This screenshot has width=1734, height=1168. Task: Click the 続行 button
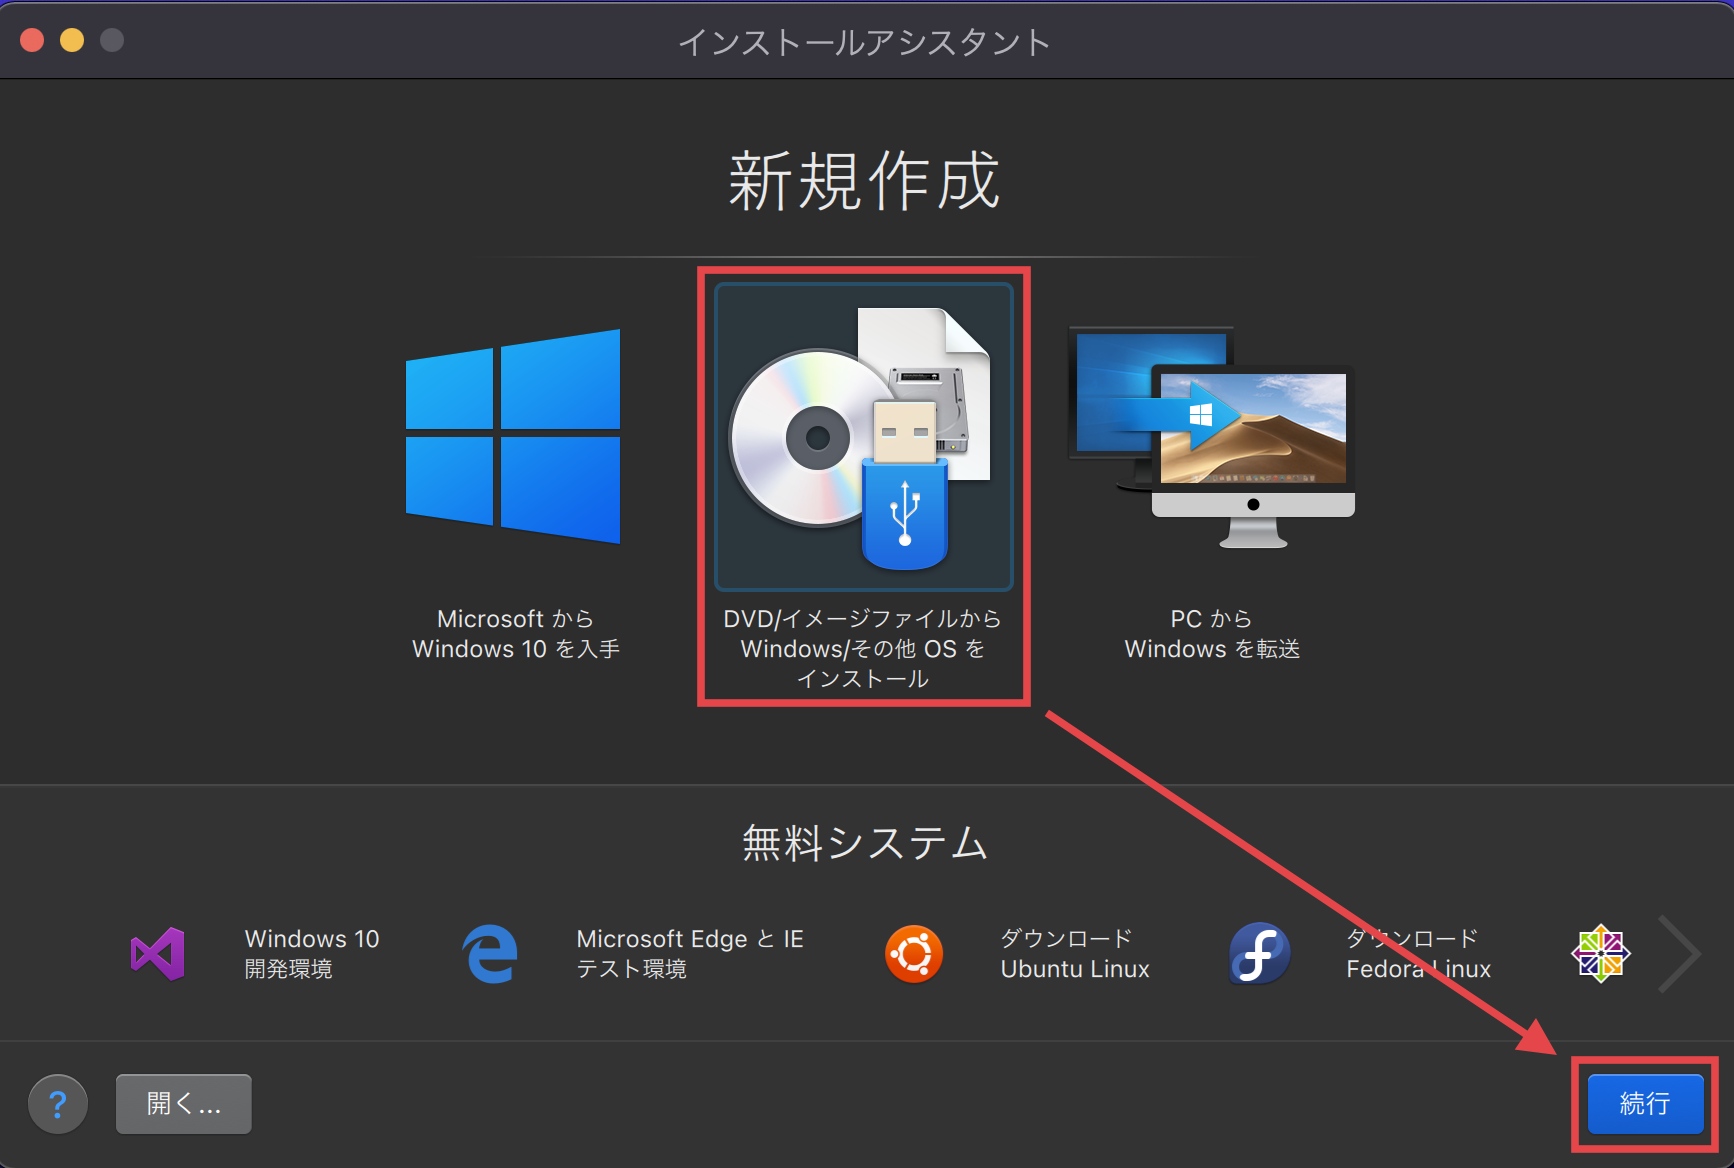1645,1104
